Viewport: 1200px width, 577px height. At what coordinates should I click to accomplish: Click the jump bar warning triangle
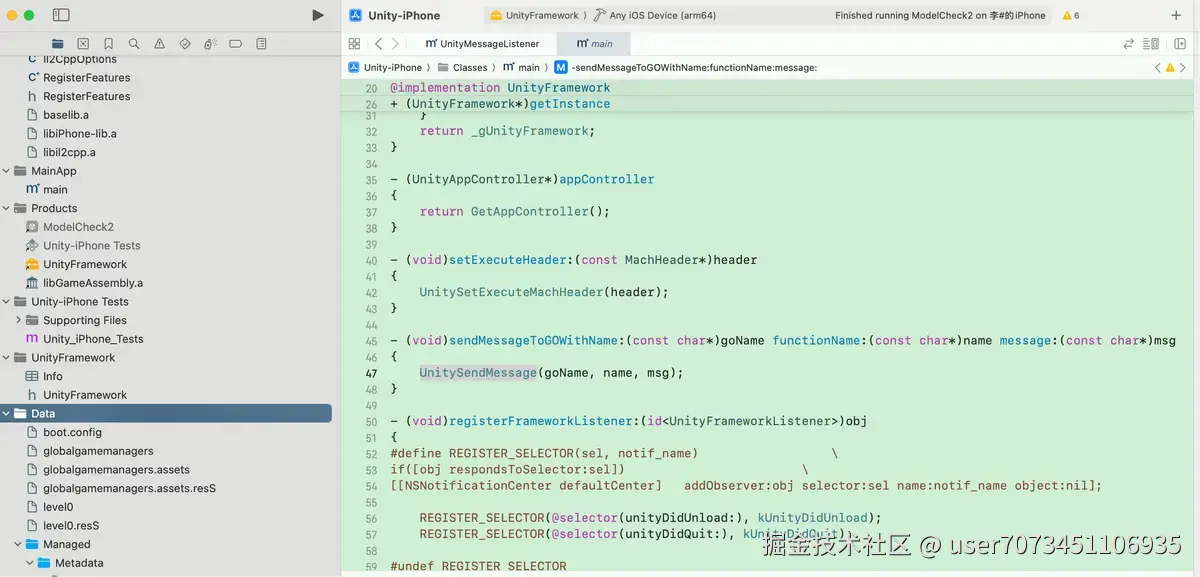(x=1171, y=67)
